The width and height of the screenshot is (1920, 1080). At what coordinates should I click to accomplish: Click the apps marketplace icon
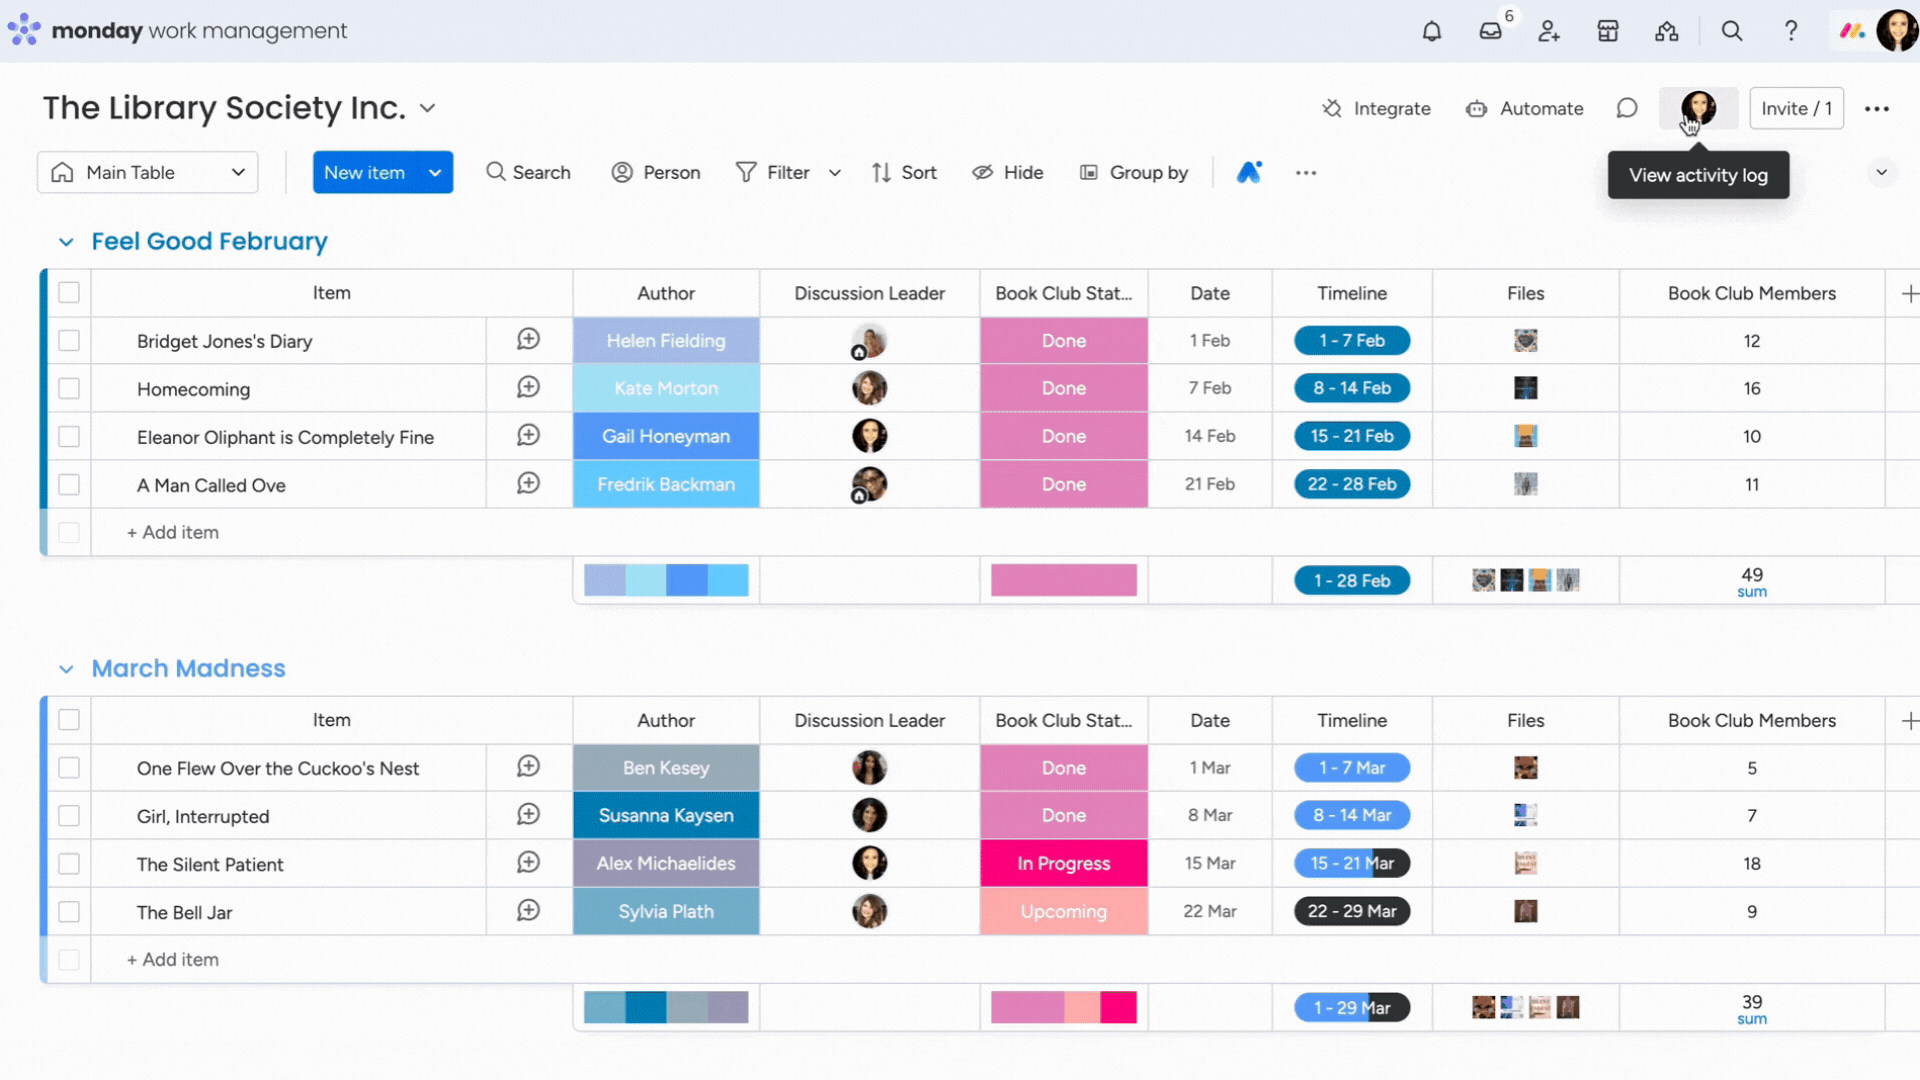point(1607,30)
